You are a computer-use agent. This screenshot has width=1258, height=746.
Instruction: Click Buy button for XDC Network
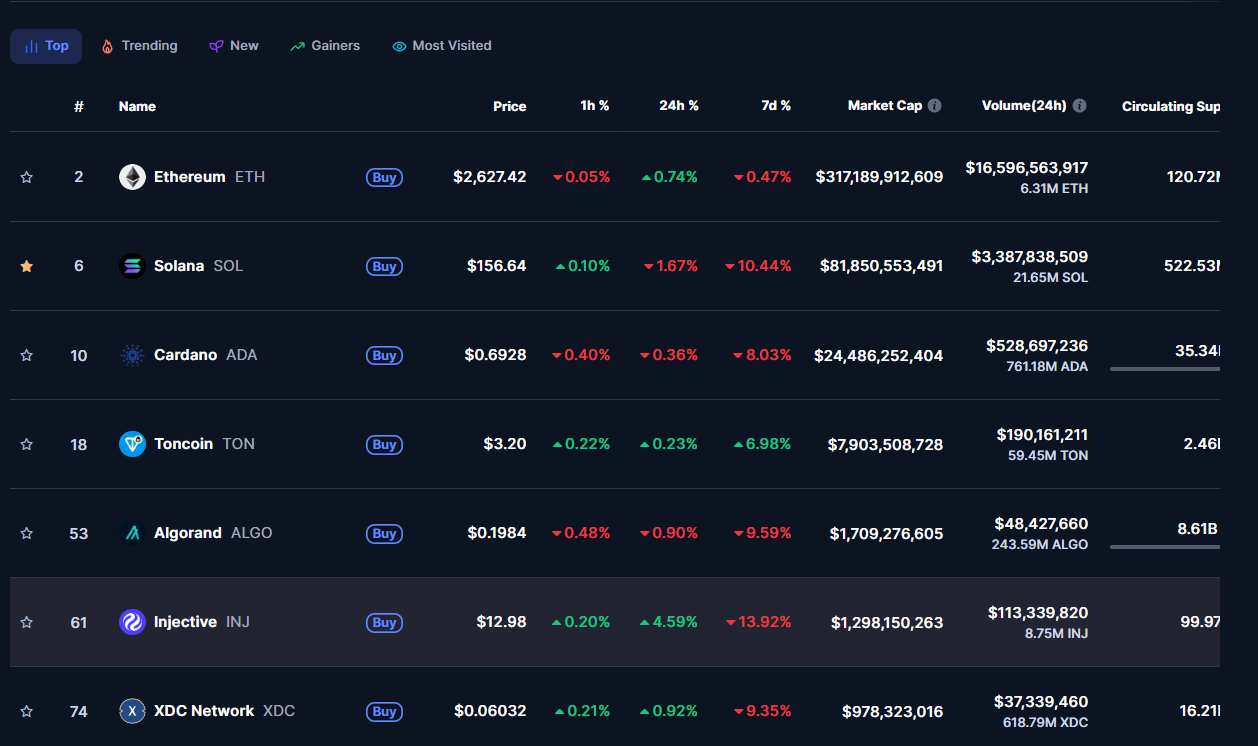pos(385,711)
